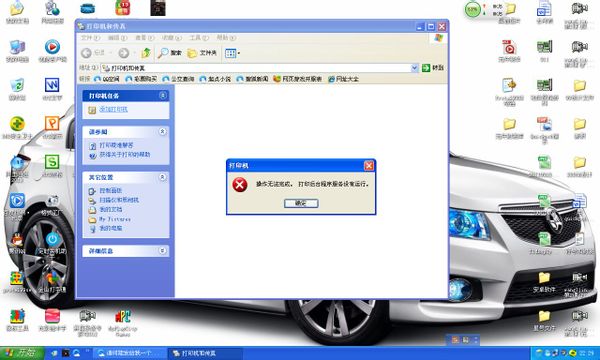Open the 查看(V) menu
Viewport: 600px width, 360px height.
coord(144,37)
